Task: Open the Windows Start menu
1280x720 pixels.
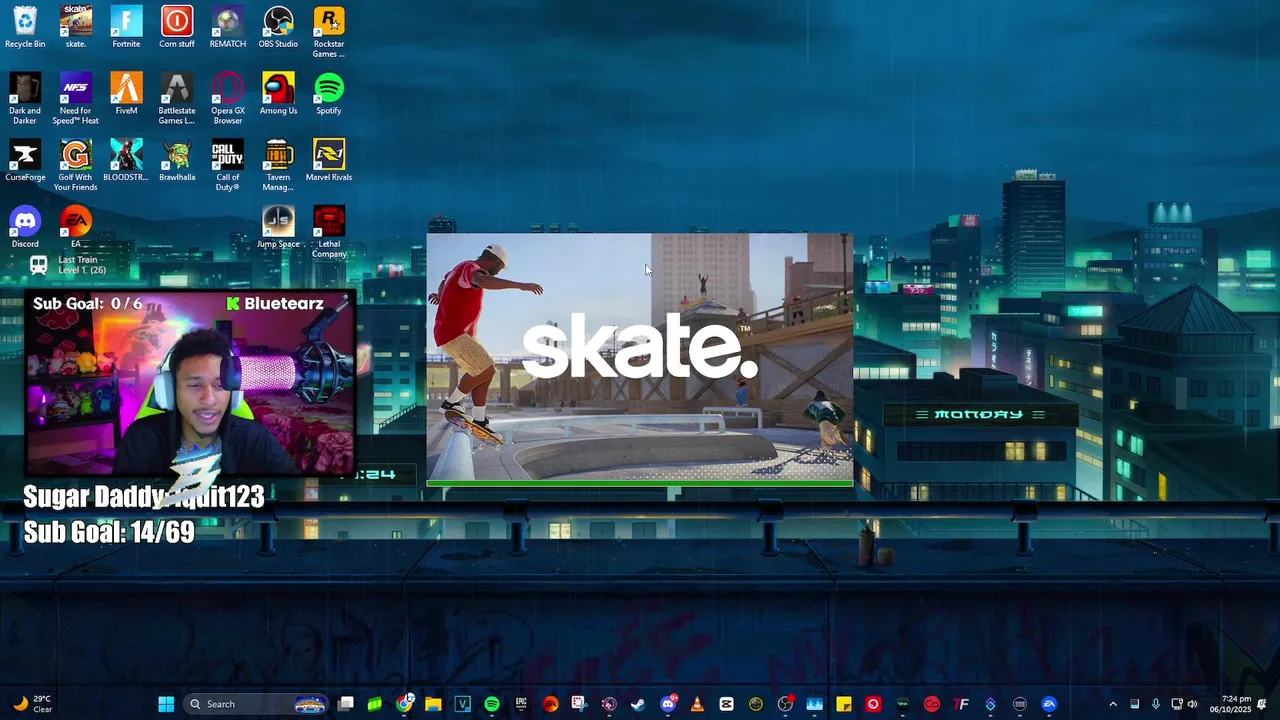Action: (x=166, y=704)
